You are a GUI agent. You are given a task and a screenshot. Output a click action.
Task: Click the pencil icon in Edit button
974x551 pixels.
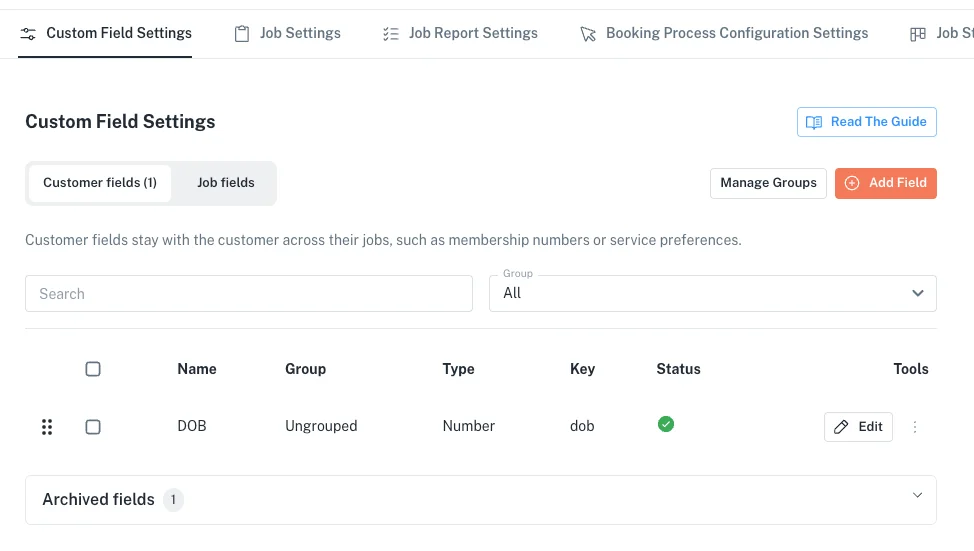(x=841, y=427)
